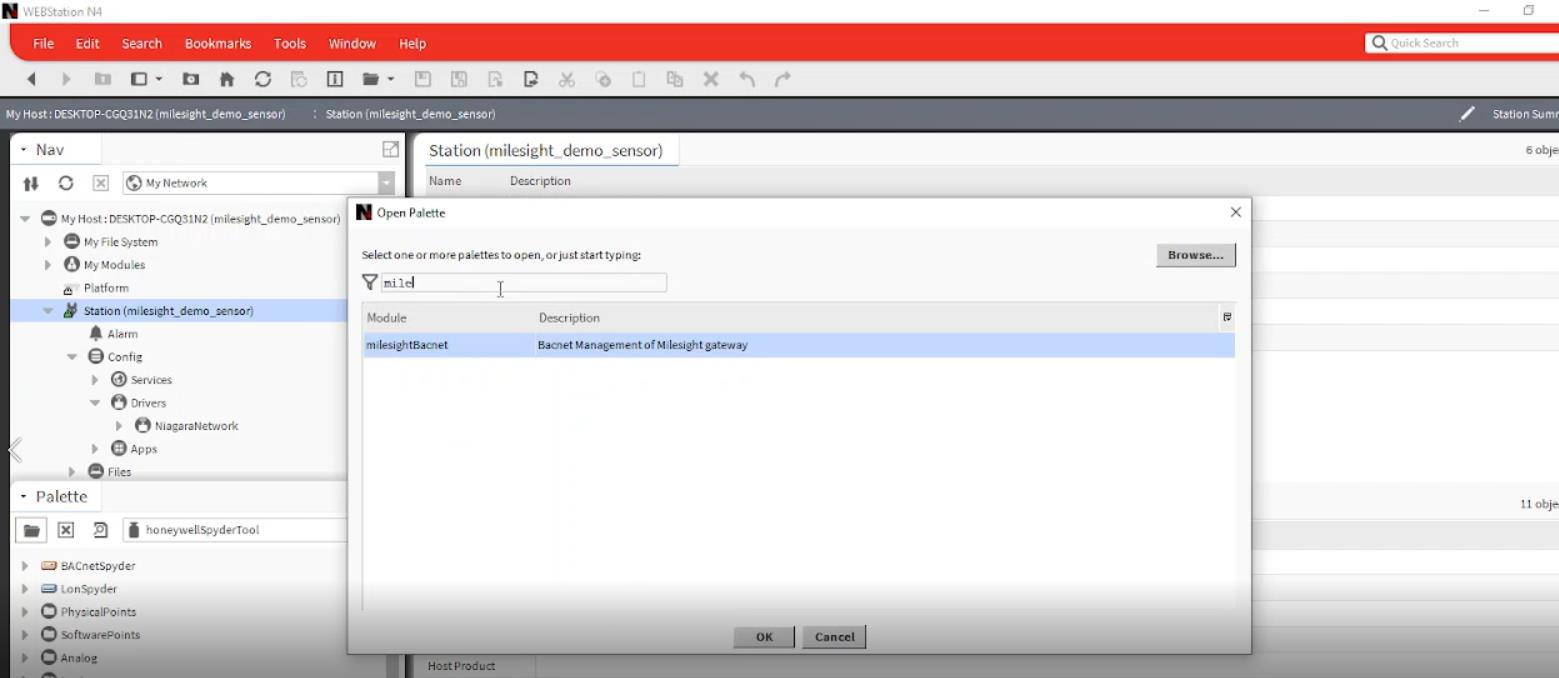The height and width of the screenshot is (678, 1559).
Task: Expand the LonSpyder palette node
Action: point(25,589)
